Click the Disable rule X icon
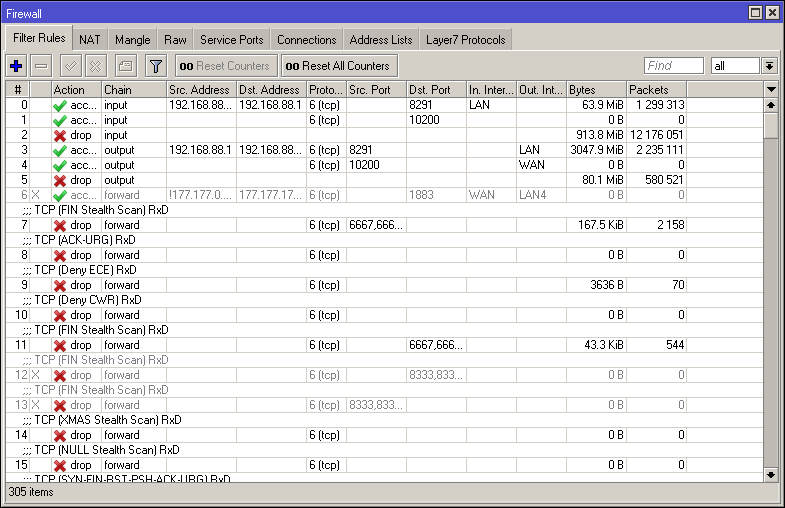 pos(95,66)
